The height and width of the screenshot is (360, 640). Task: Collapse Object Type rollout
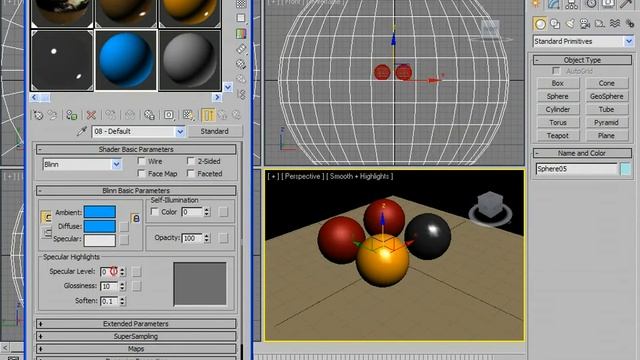click(582, 60)
